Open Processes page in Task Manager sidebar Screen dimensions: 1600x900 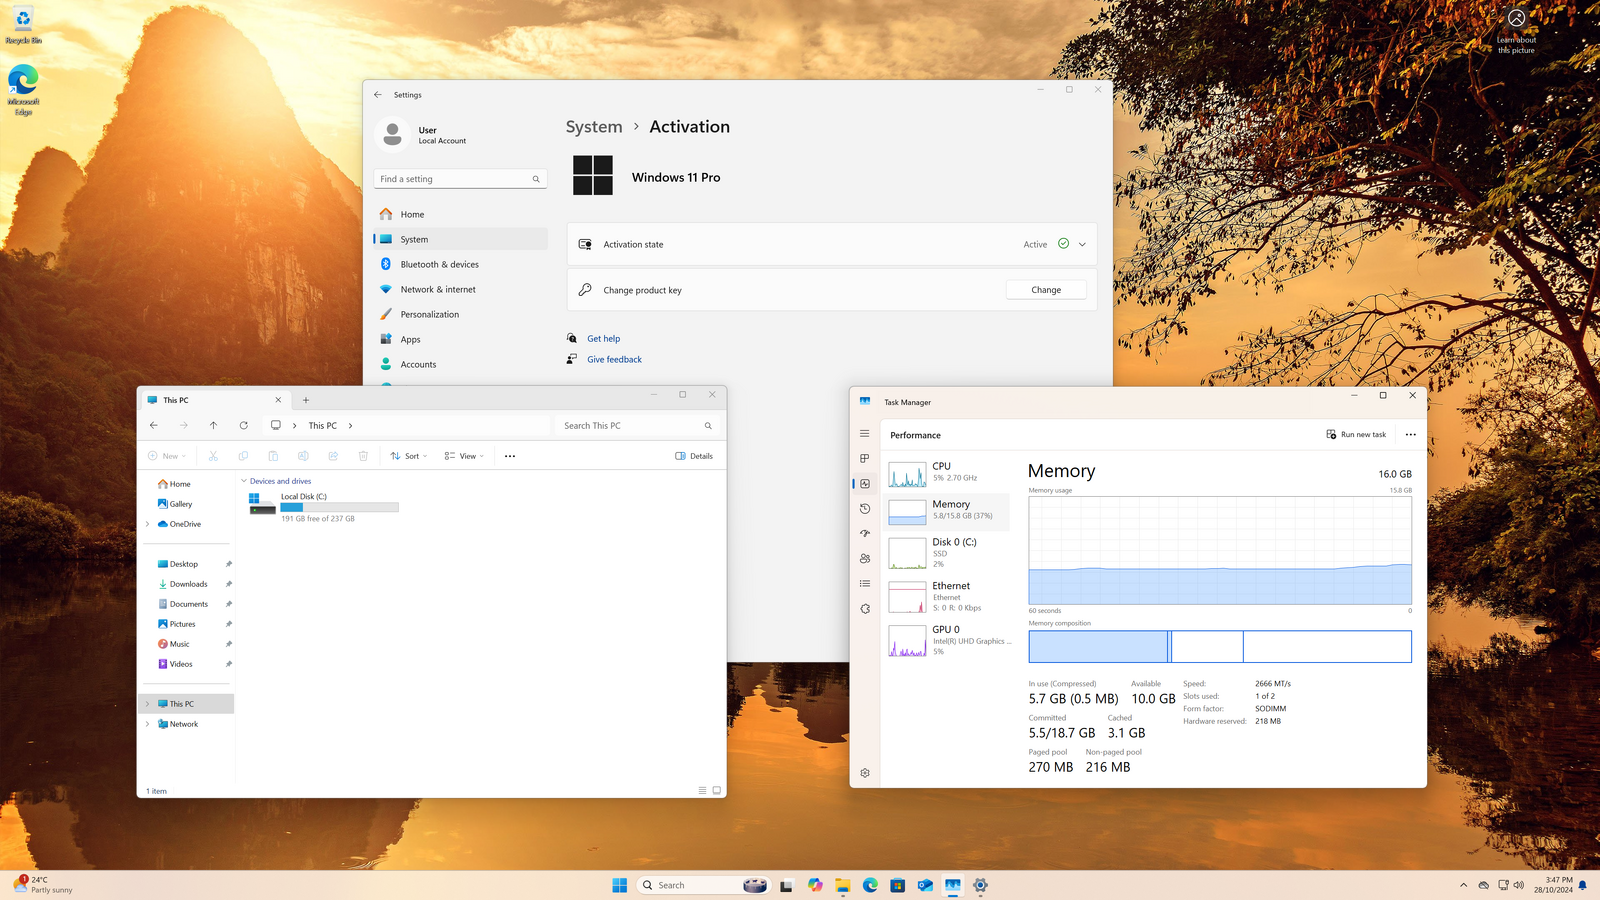pos(865,459)
